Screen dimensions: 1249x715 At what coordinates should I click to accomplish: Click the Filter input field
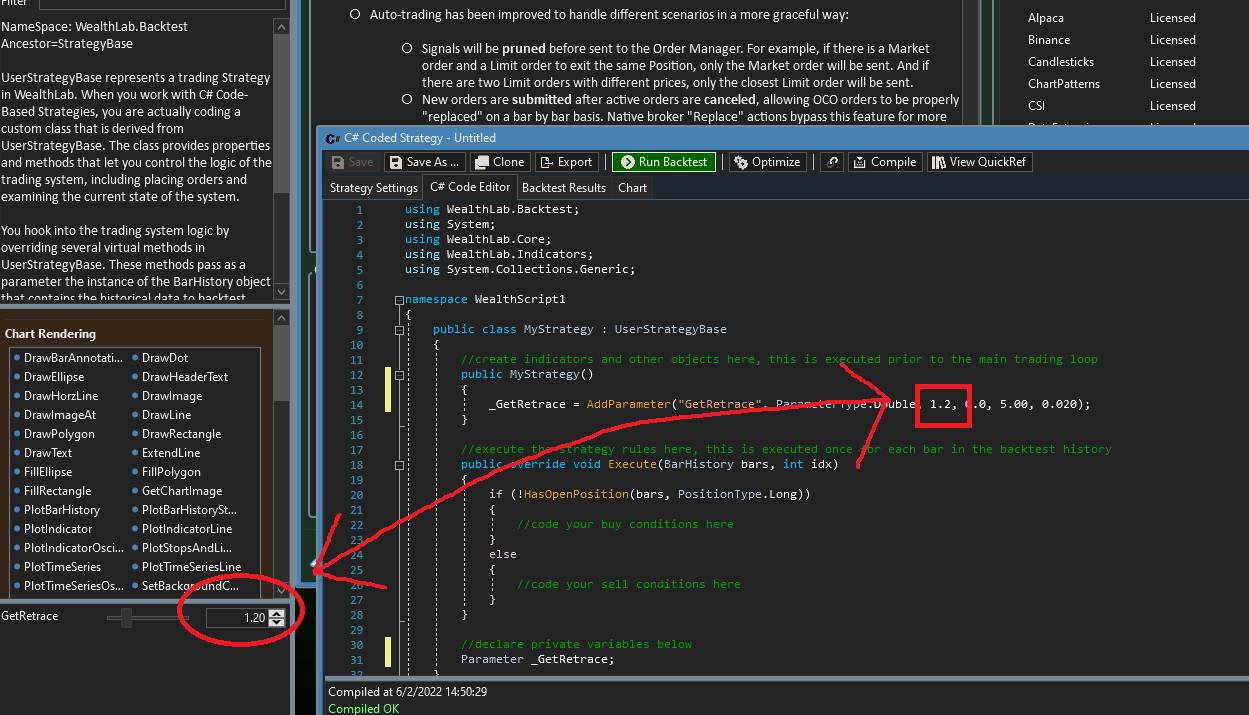point(161,3)
